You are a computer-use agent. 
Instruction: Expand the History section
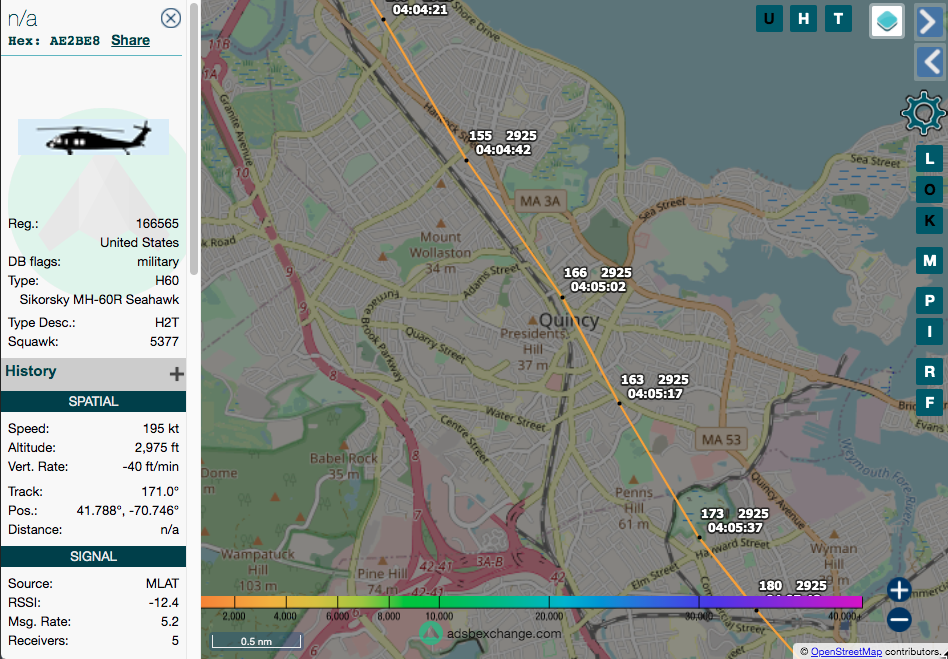click(176, 374)
